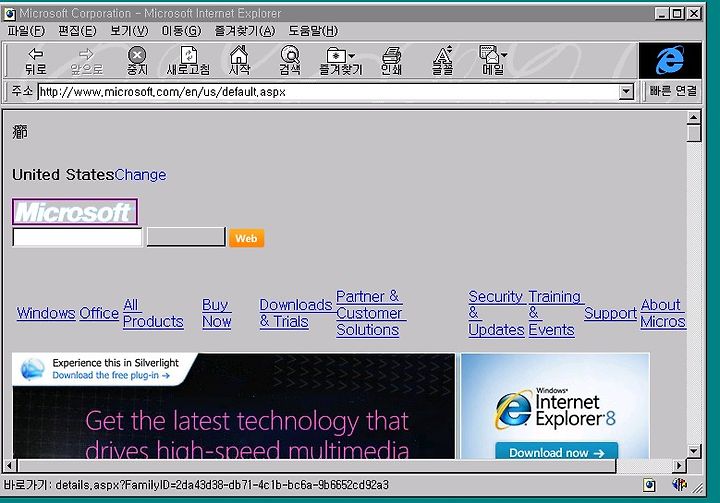Click the Internet Explorer 8 promo image

[x=555, y=406]
